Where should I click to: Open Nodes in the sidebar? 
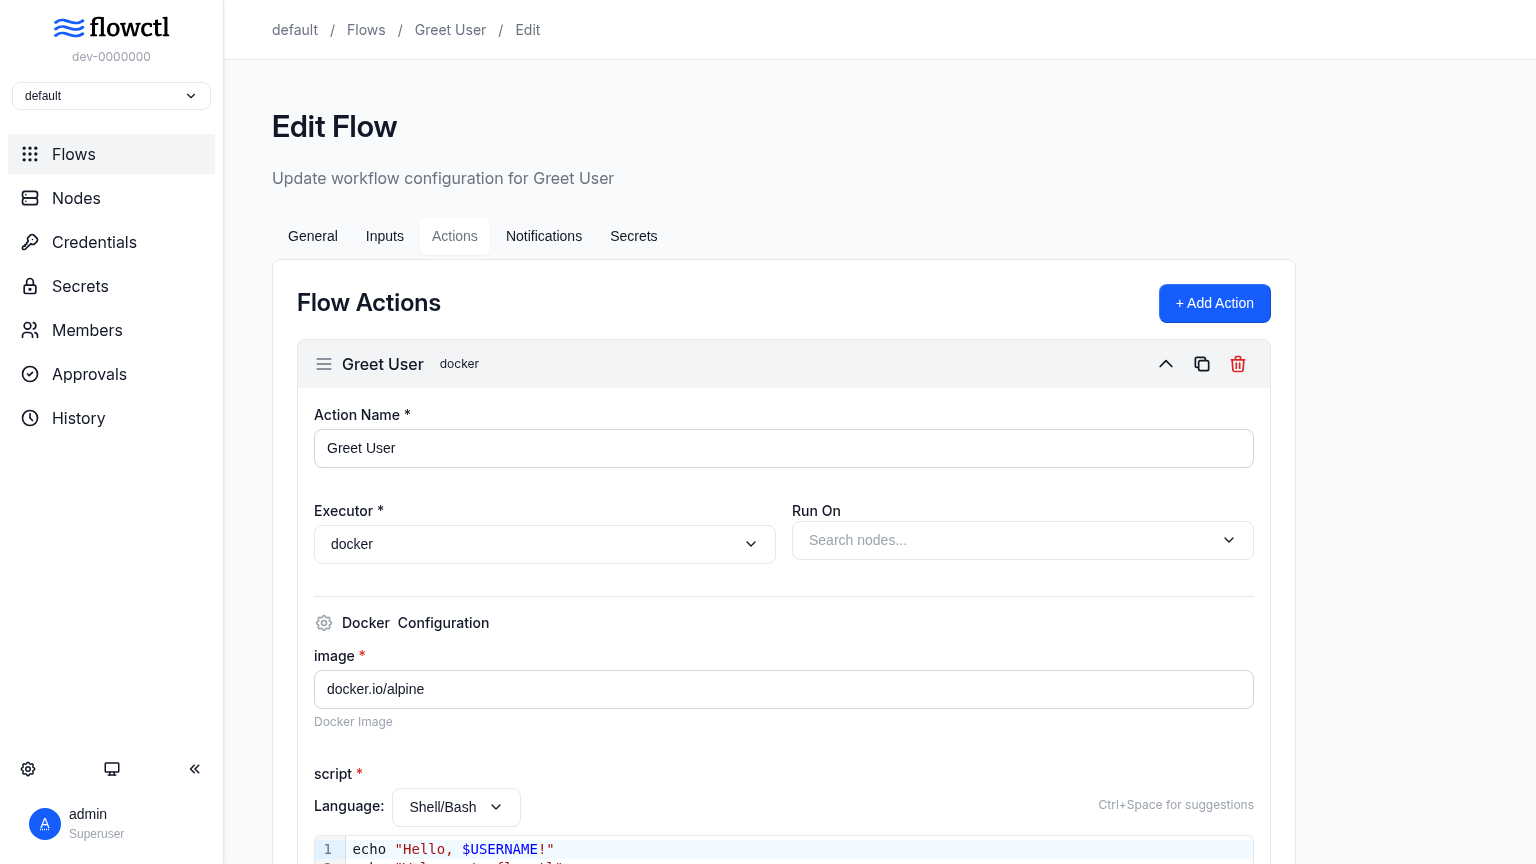point(111,198)
